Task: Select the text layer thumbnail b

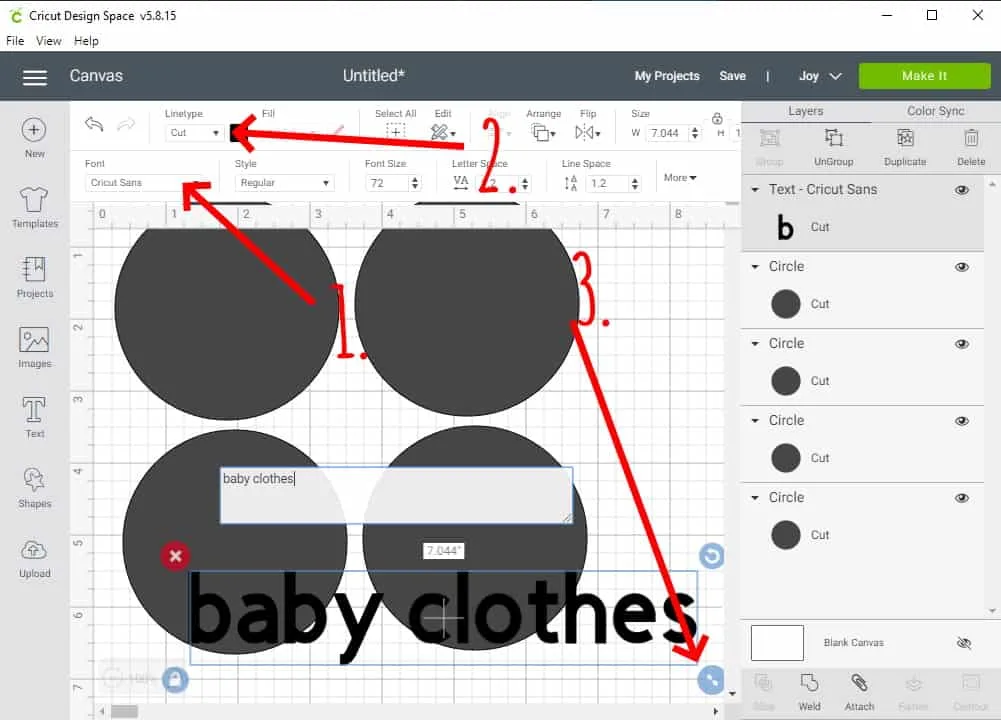Action: coord(785,227)
